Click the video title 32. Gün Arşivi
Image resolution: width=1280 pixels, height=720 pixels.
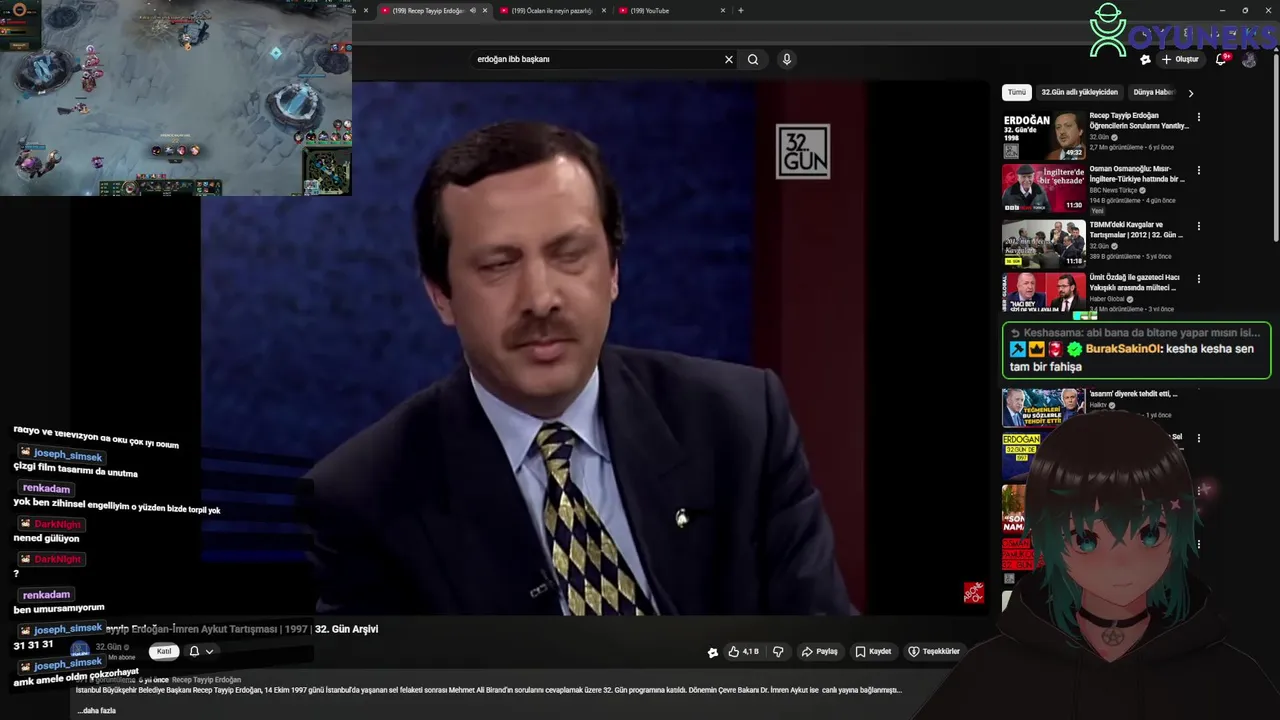(346, 629)
